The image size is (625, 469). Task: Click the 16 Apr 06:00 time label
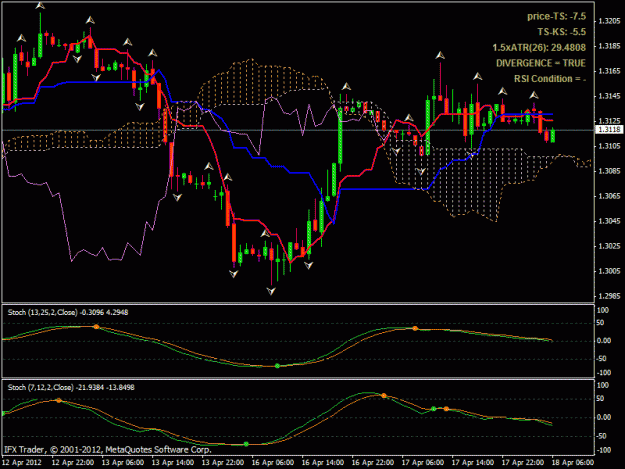pyautogui.click(x=273, y=463)
